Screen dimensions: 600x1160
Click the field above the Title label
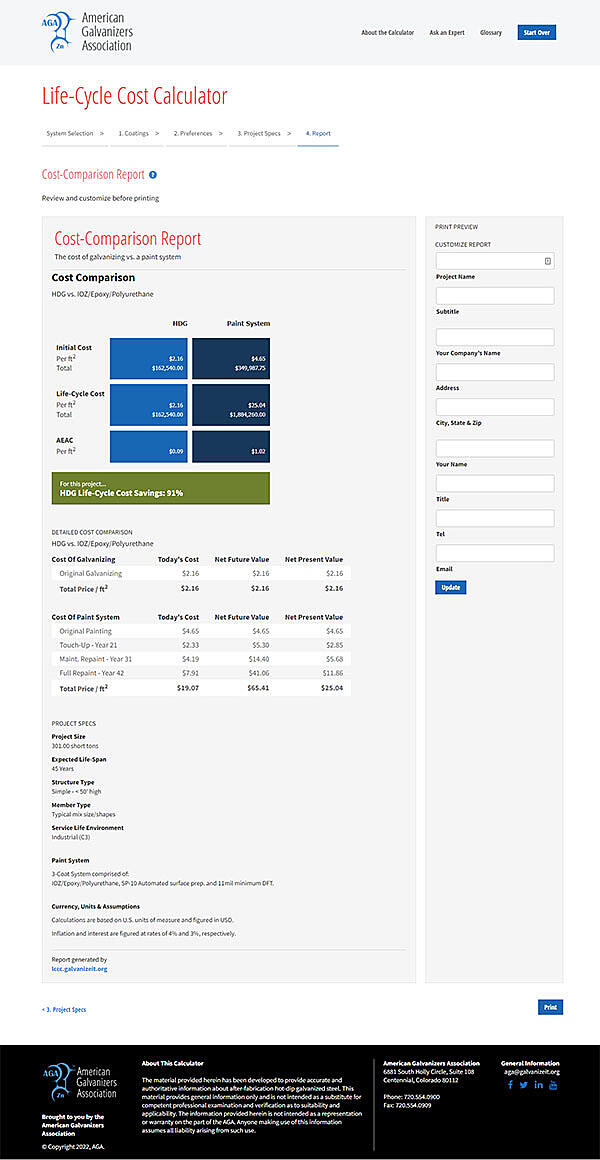point(495,483)
